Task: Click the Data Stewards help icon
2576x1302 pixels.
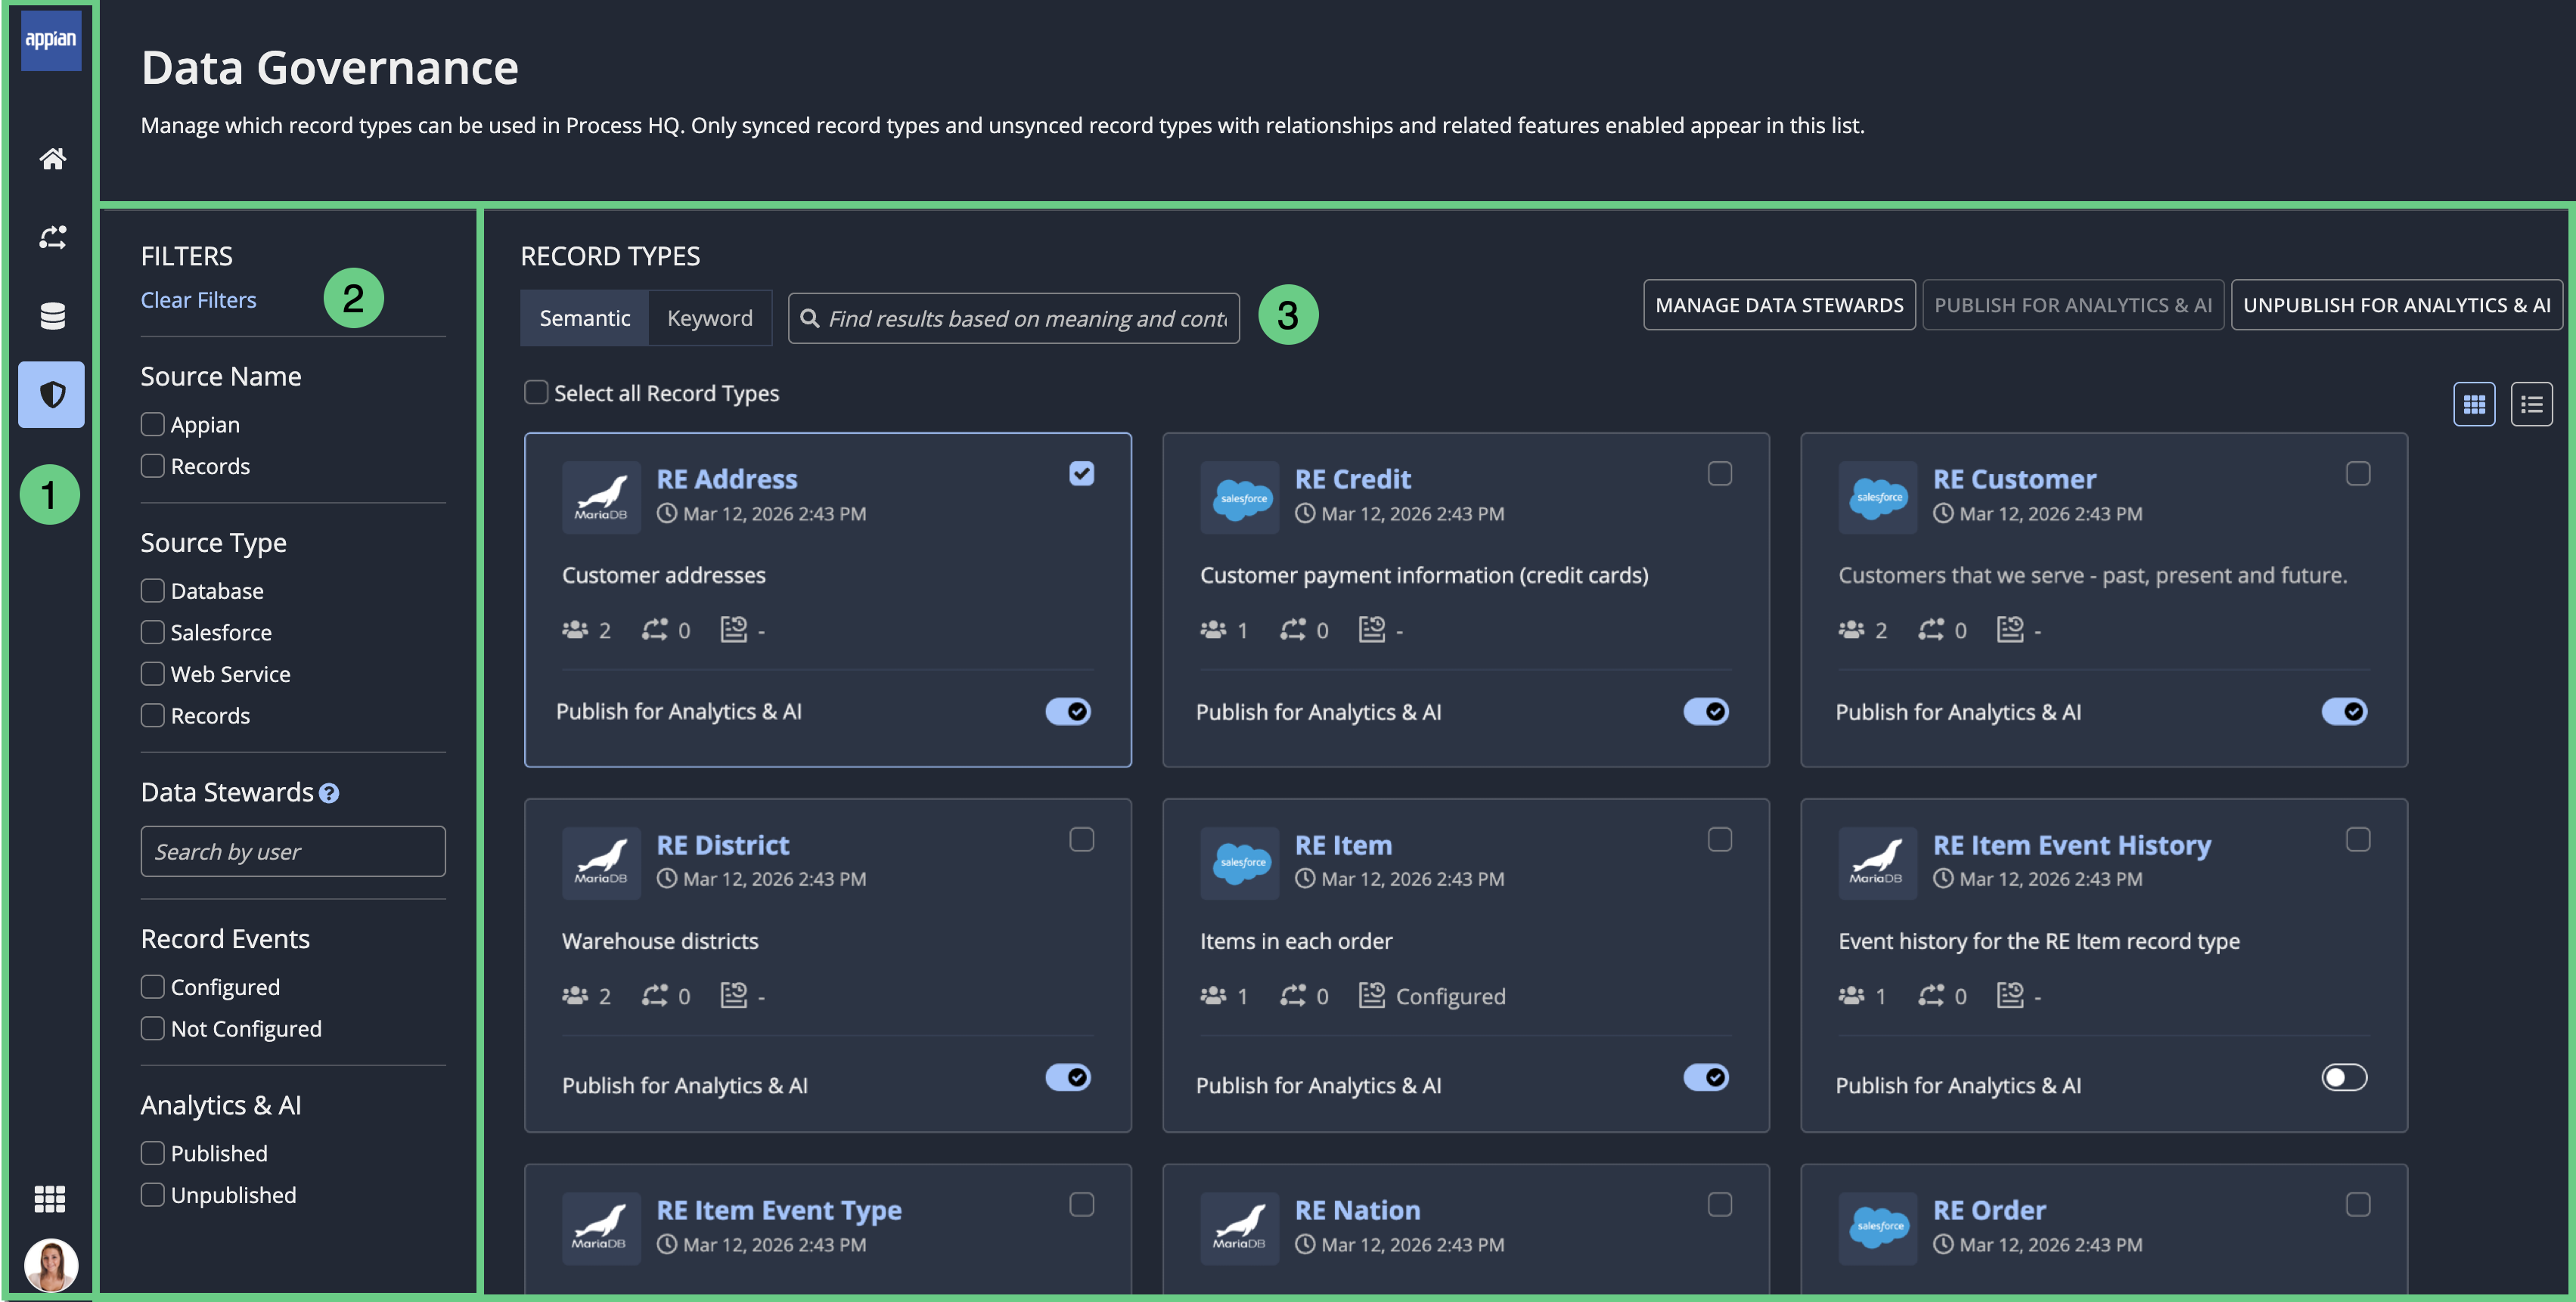Action: click(x=329, y=793)
